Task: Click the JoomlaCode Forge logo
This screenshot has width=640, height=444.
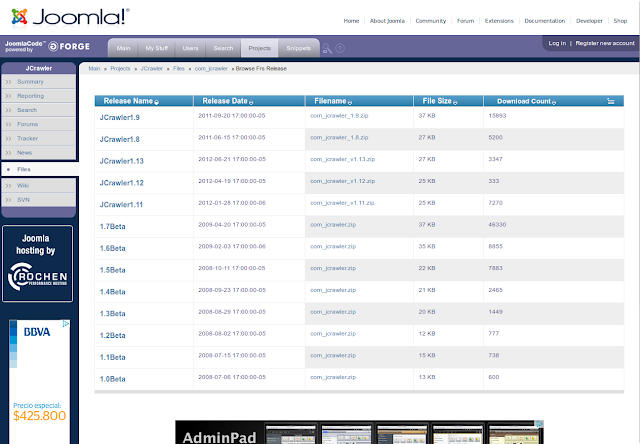Action: (x=47, y=47)
